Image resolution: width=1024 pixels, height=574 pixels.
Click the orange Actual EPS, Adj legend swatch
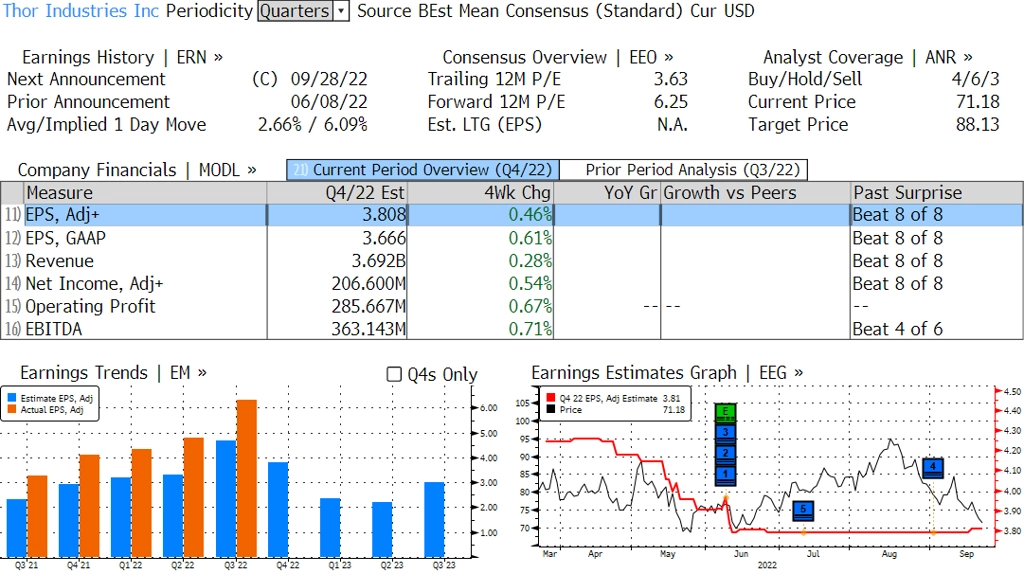pos(12,409)
